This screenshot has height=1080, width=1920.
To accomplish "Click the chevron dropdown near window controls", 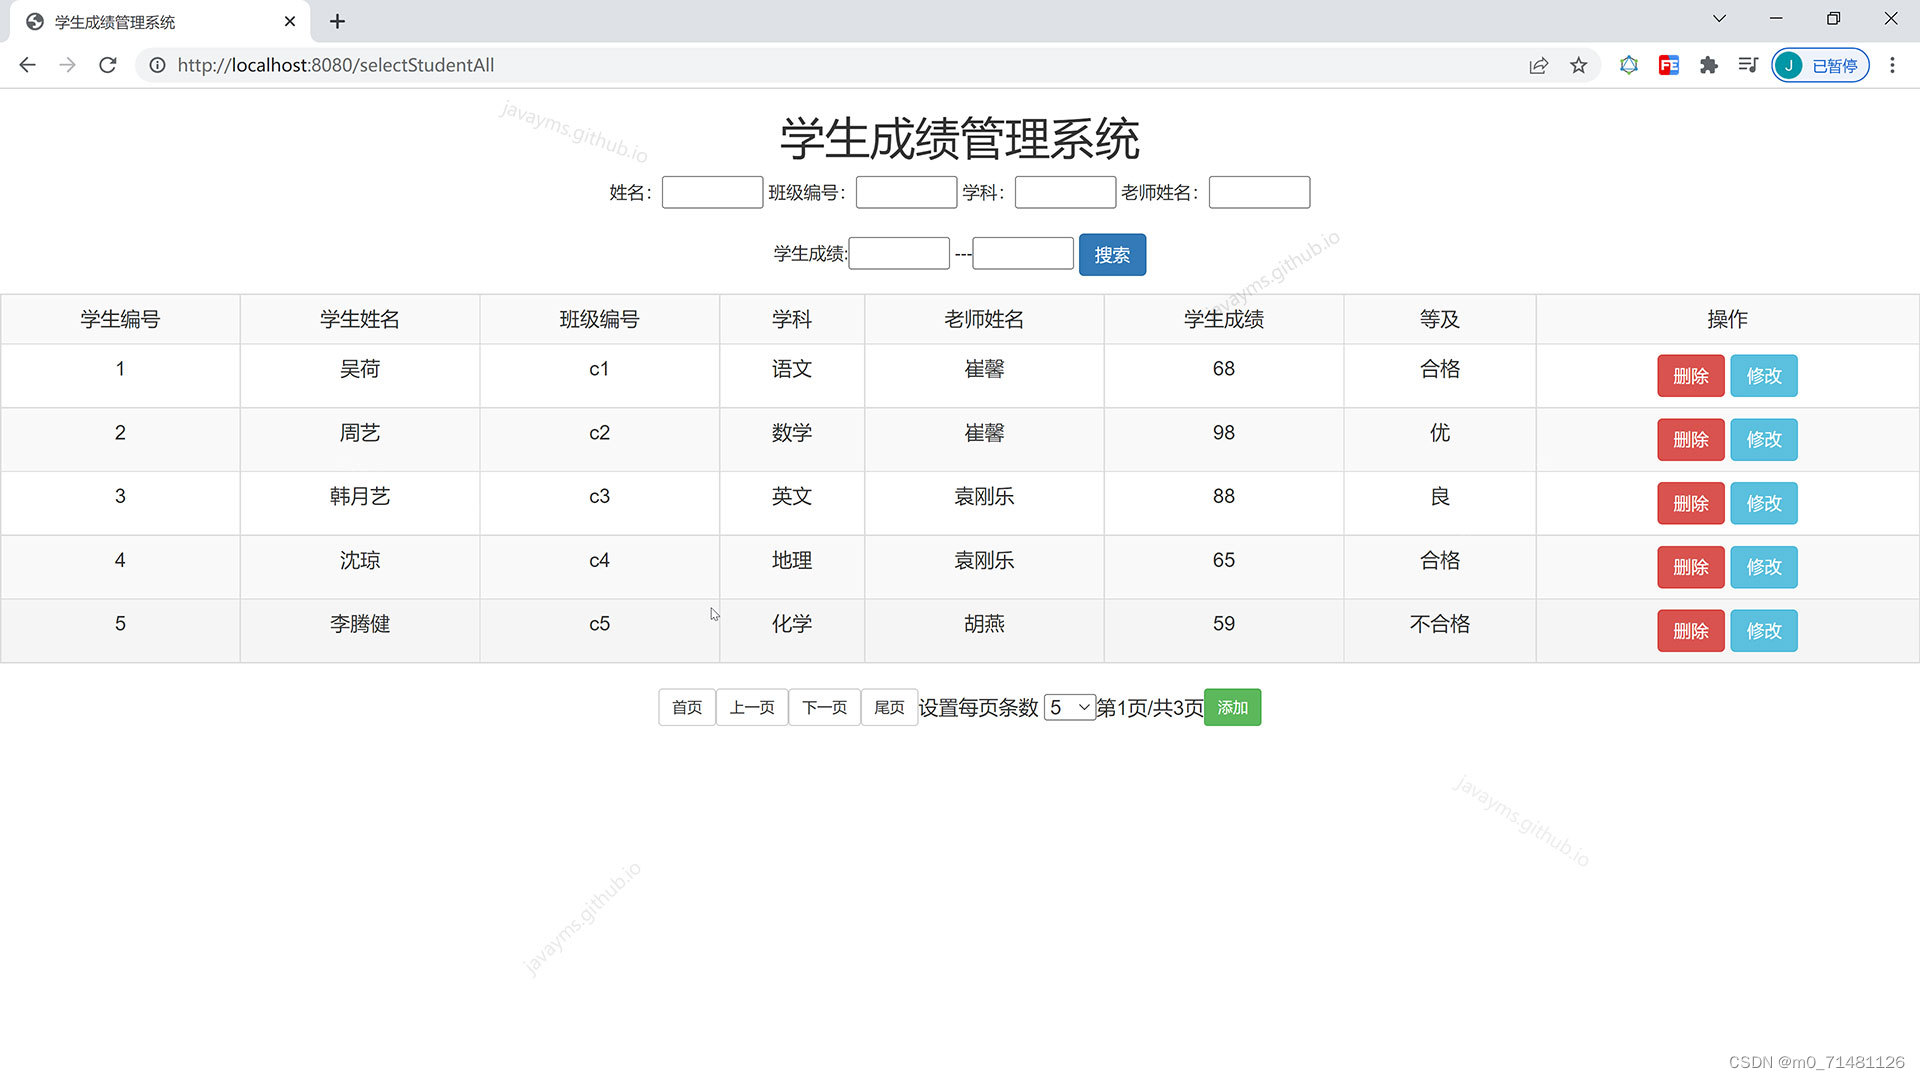I will coord(1718,18).
